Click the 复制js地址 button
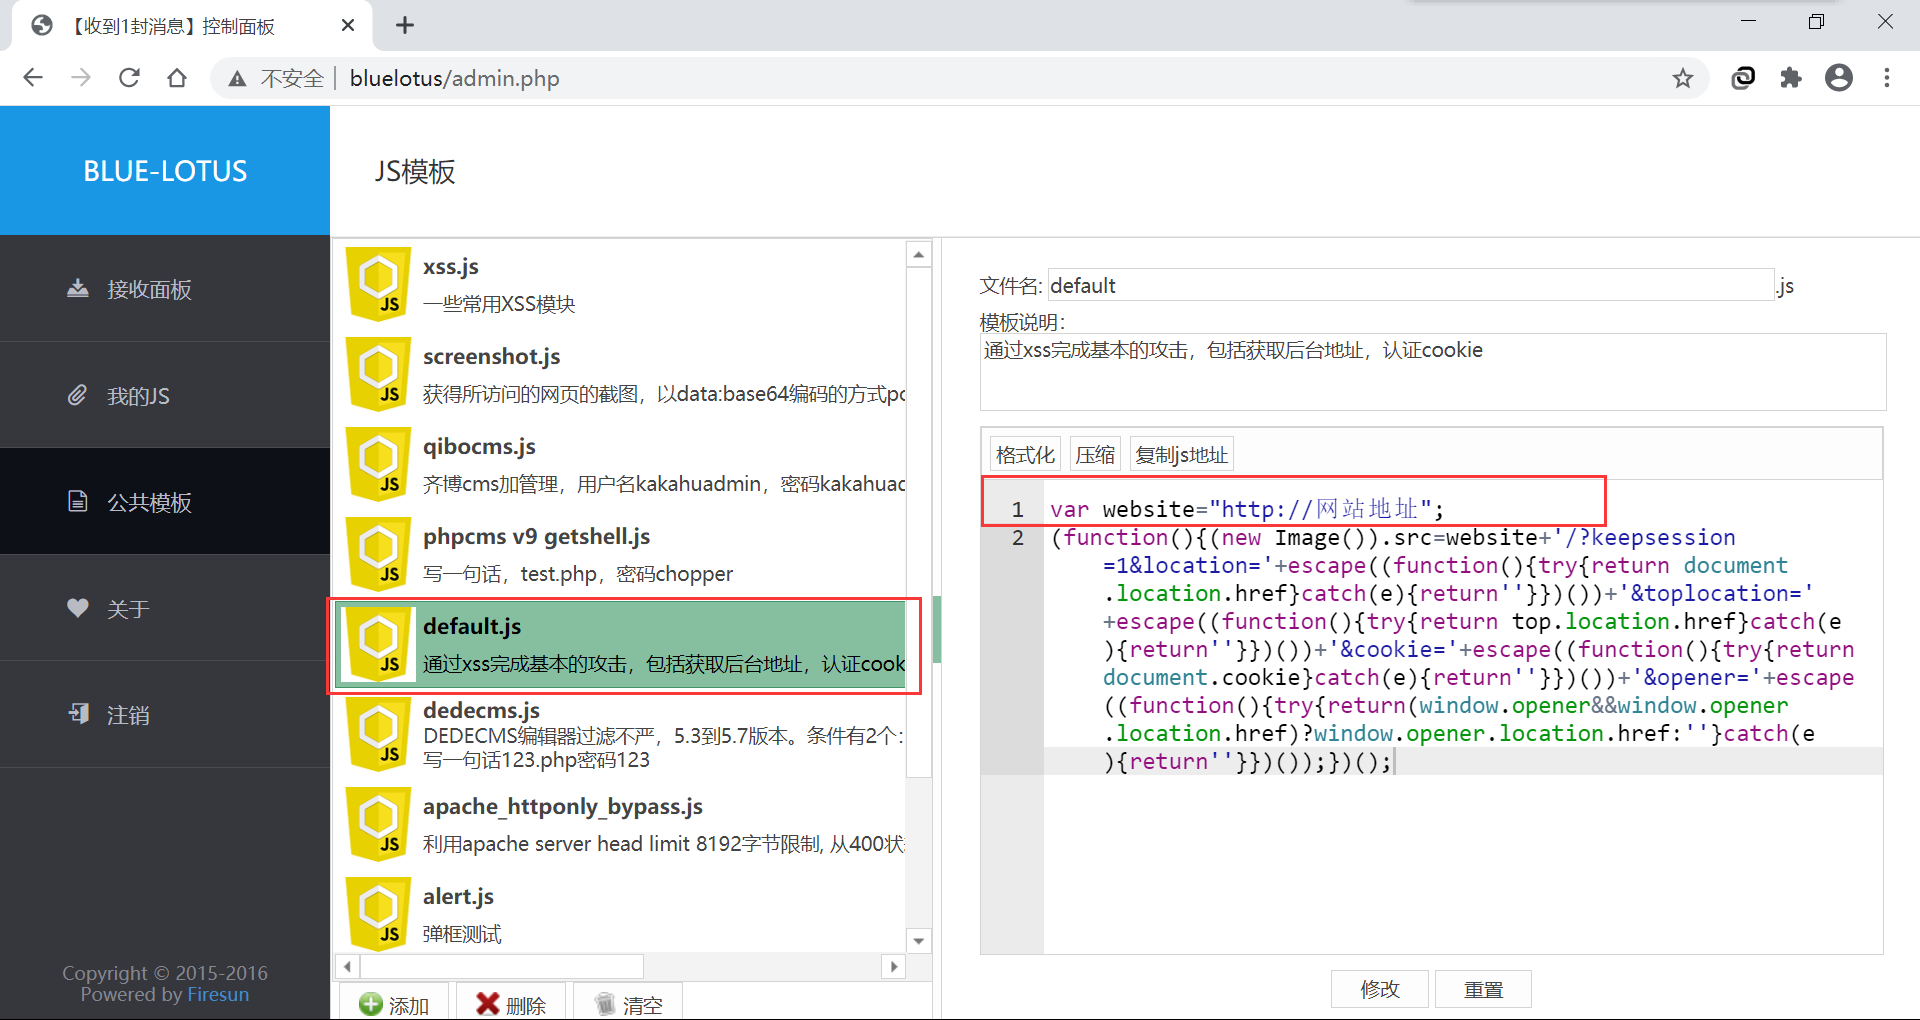The height and width of the screenshot is (1020, 1920). point(1181,455)
